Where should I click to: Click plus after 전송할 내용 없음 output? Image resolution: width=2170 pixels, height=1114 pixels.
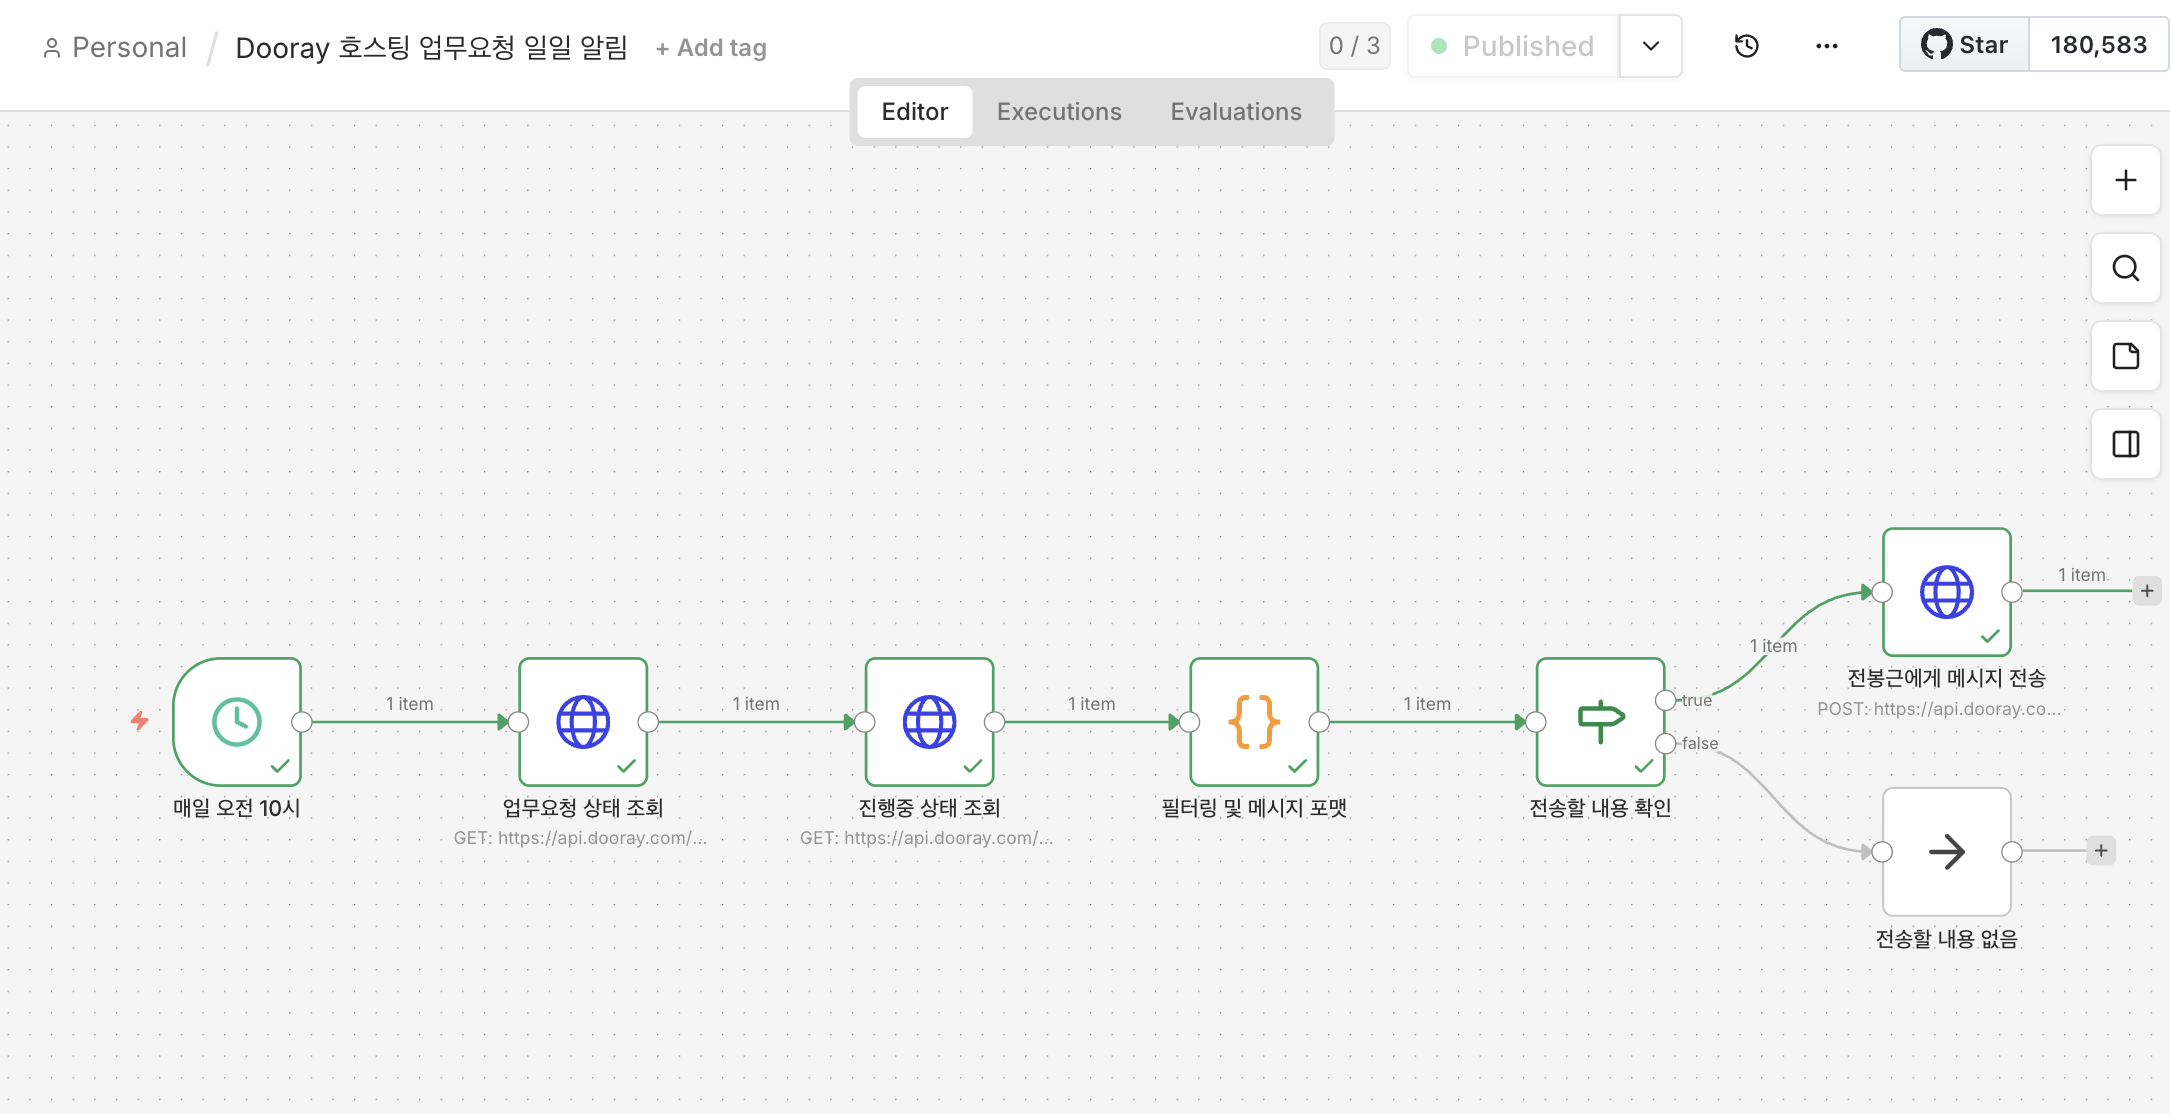[x=2101, y=851]
